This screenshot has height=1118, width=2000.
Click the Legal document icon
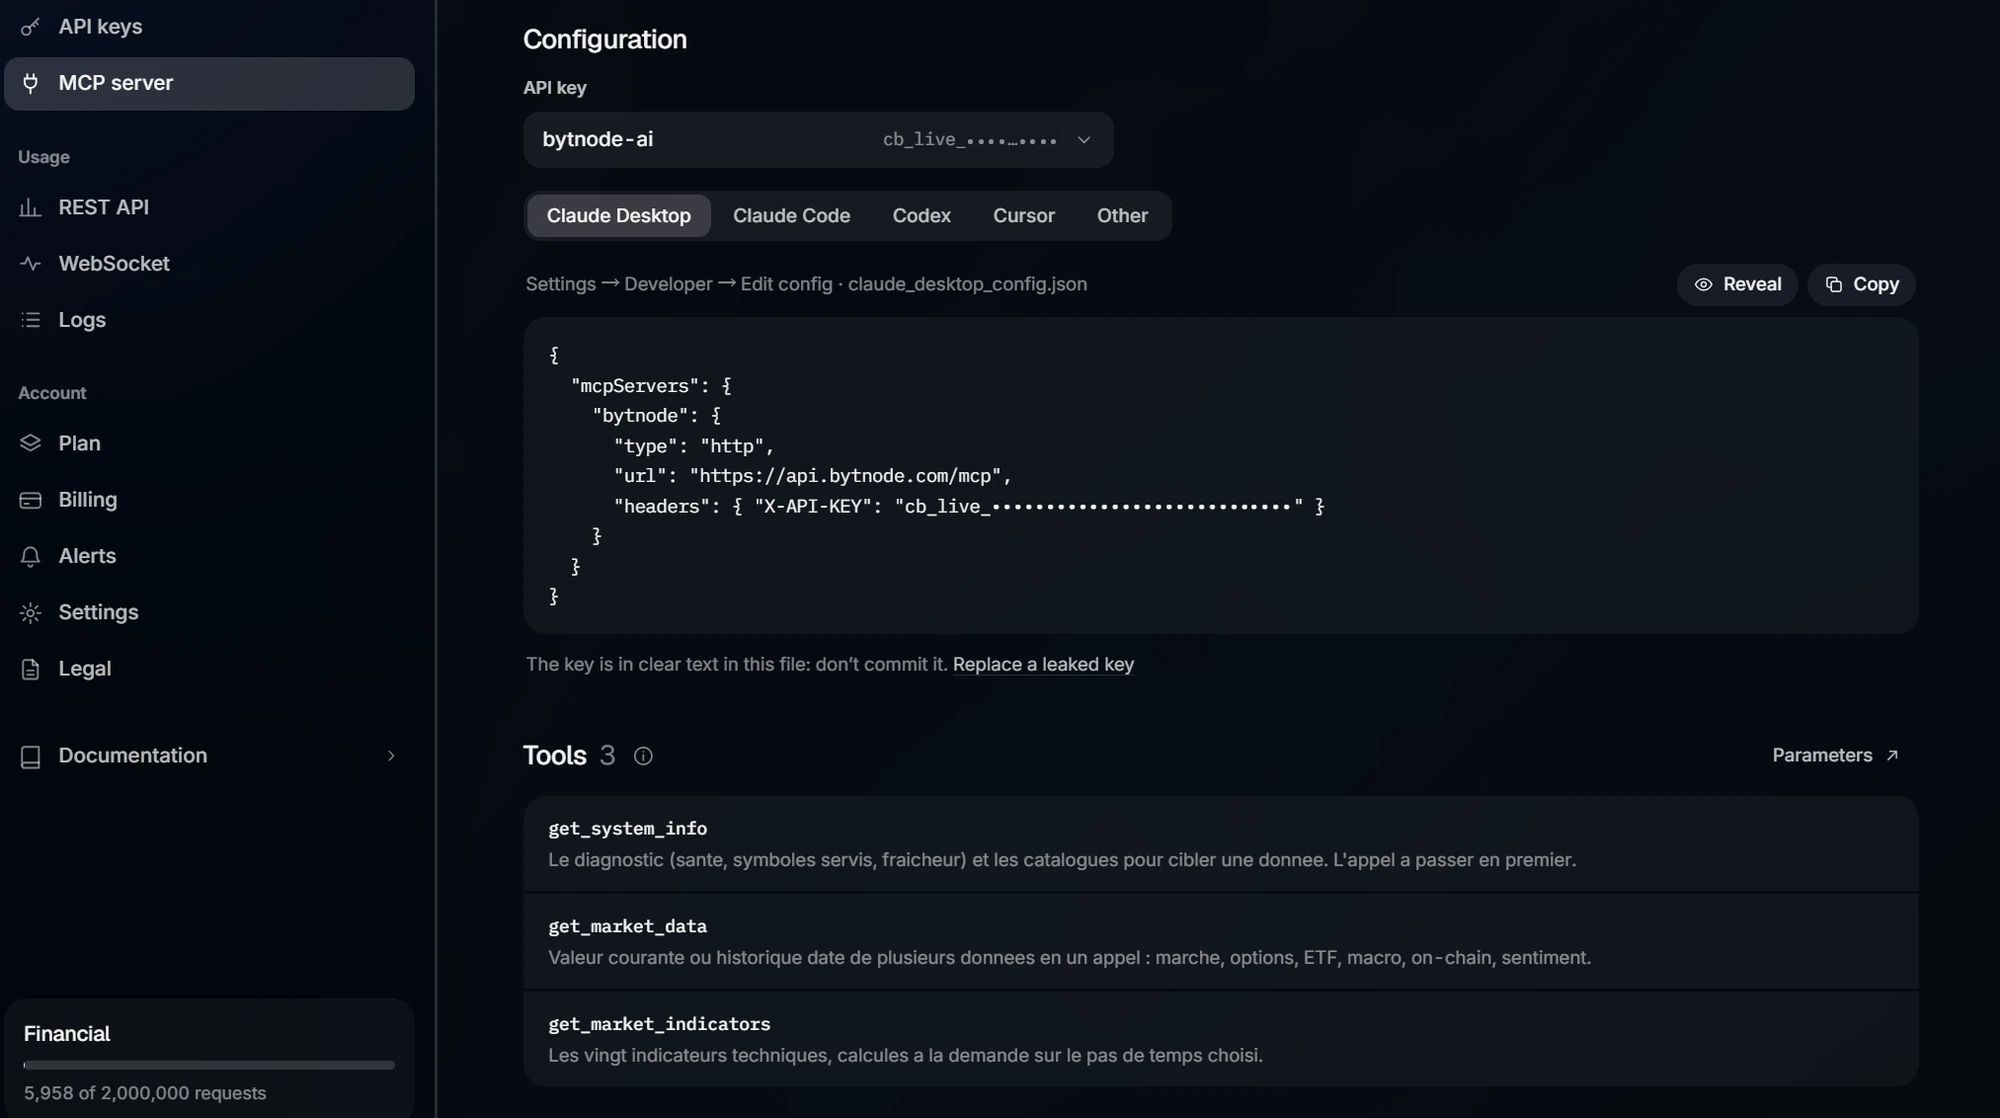[30, 669]
